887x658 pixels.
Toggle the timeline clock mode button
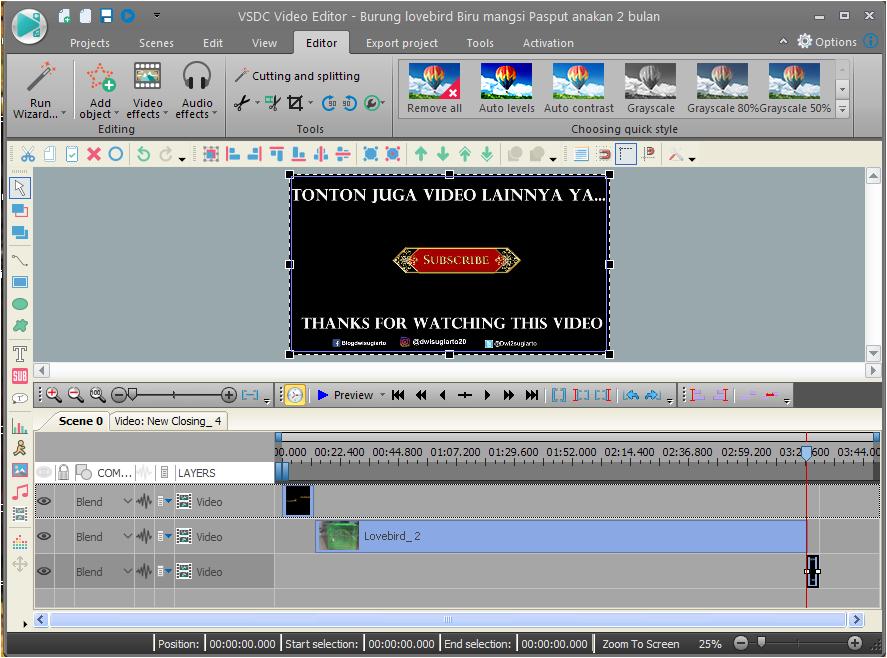pyautogui.click(x=295, y=394)
